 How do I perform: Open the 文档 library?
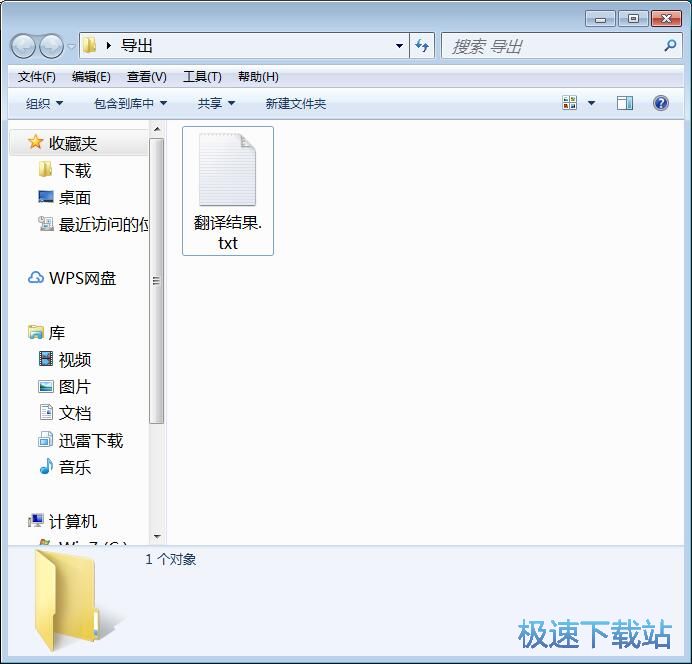click(x=75, y=413)
